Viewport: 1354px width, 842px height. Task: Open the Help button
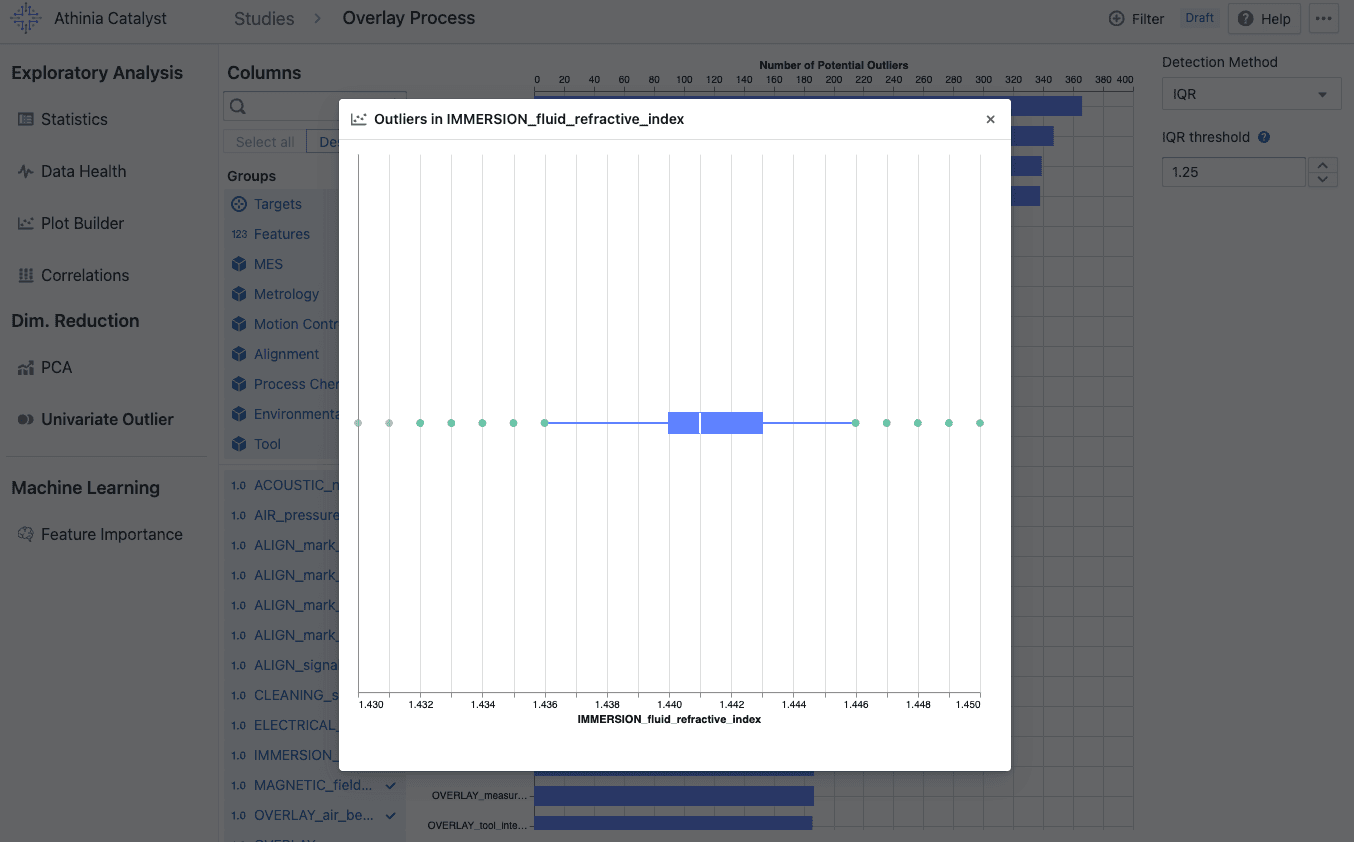[x=1264, y=18]
